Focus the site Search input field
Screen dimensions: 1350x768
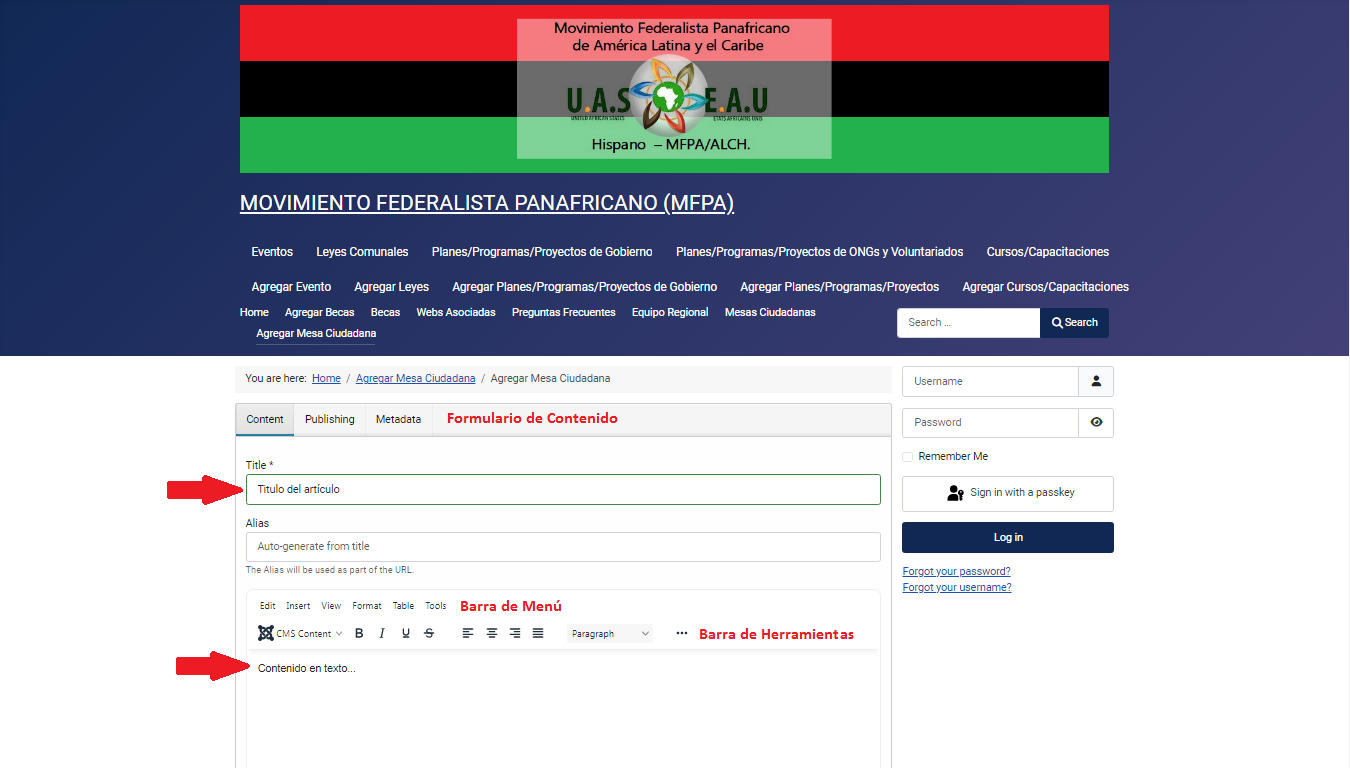[x=969, y=323]
